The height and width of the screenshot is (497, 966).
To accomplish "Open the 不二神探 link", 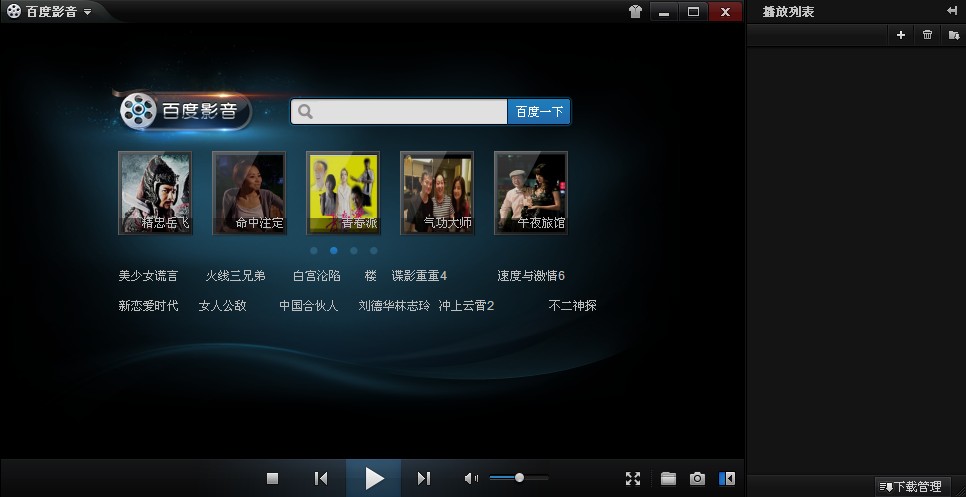I will point(572,305).
